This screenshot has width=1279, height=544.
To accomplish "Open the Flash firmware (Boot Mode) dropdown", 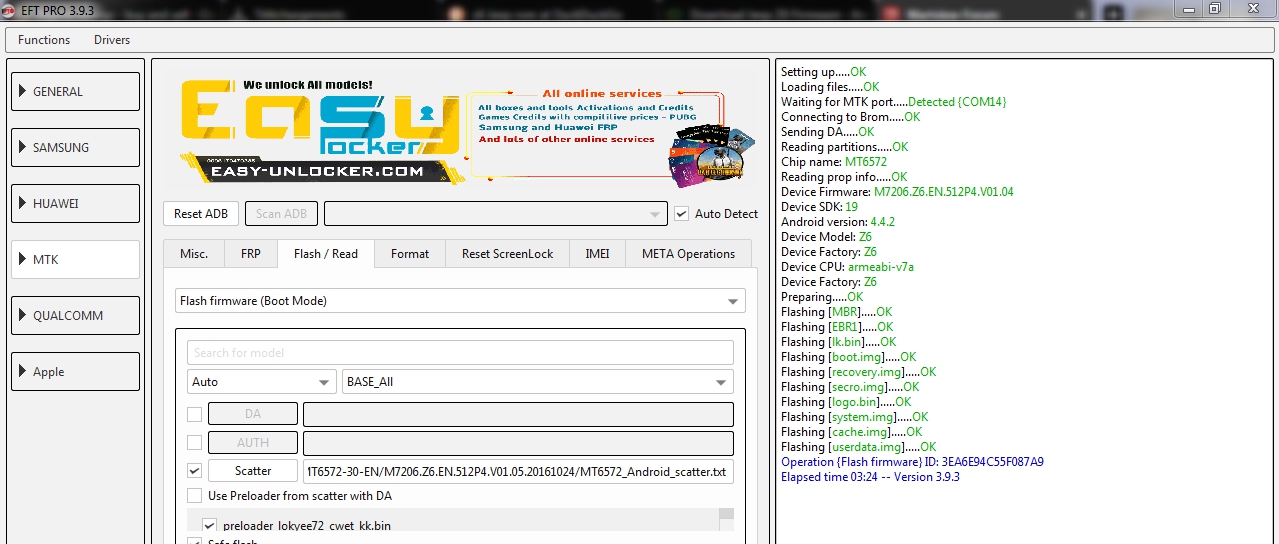I will coord(460,301).
